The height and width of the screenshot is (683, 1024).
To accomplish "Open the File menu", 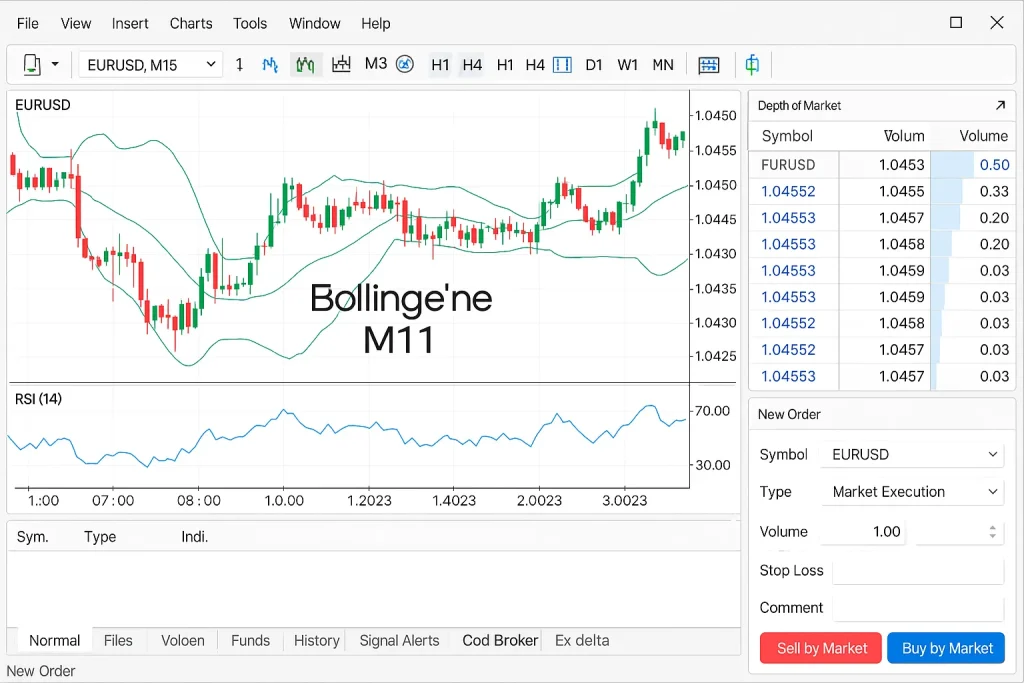I will pyautogui.click(x=27, y=24).
